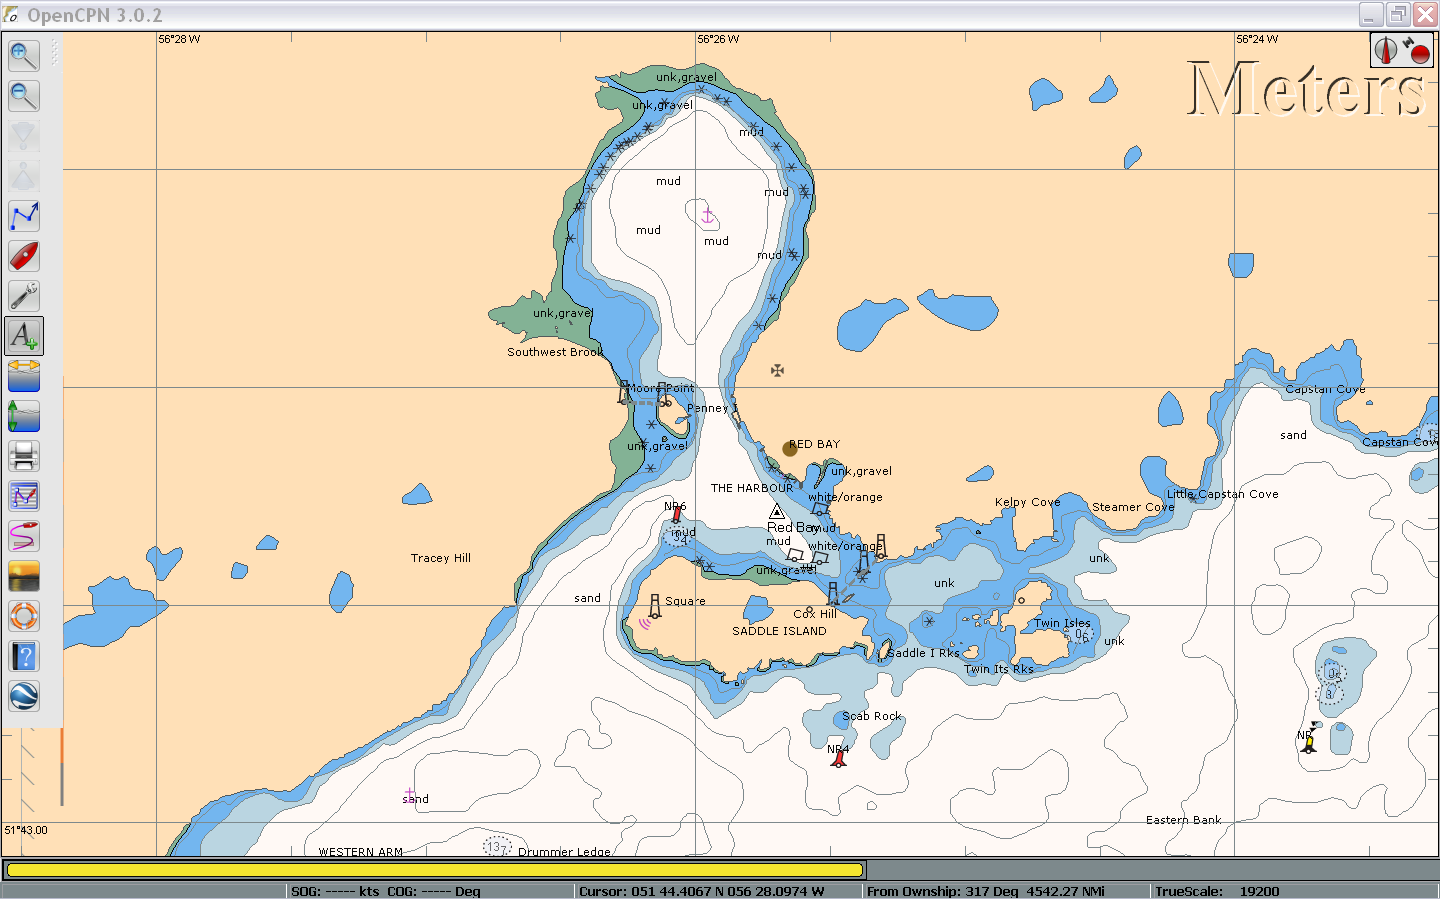Click the Zoom Out magnifier tool
The height and width of the screenshot is (900, 1440).
(x=24, y=96)
